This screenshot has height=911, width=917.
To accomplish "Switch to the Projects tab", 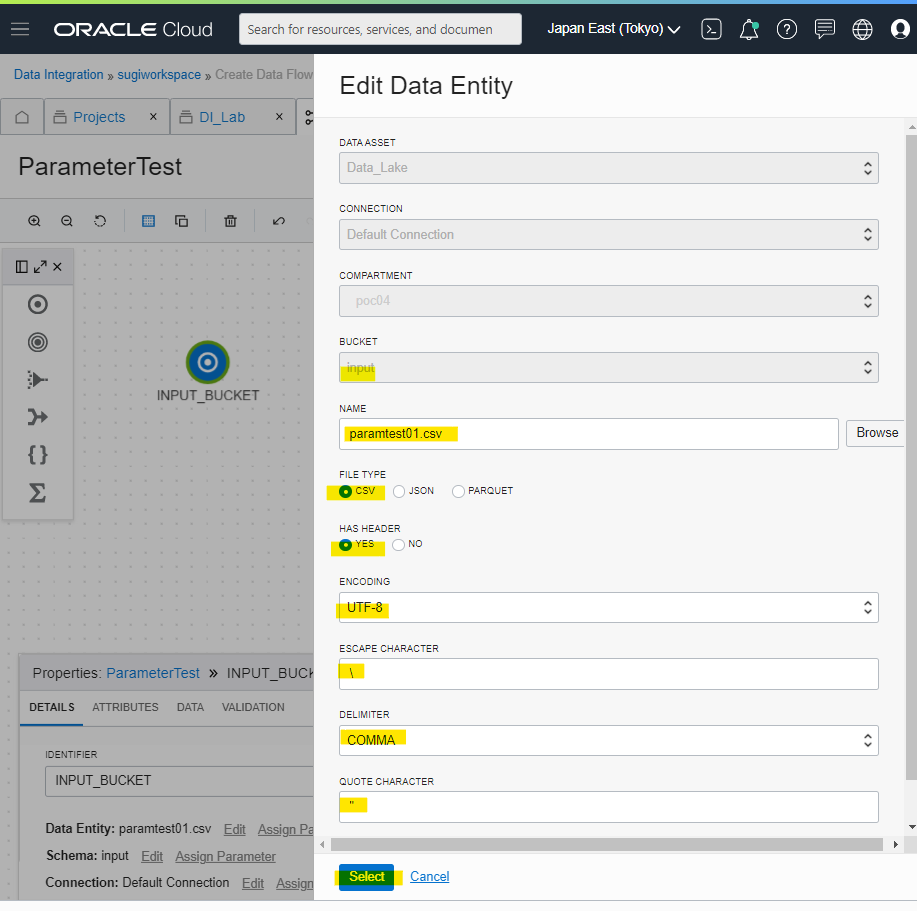I will tap(99, 117).
